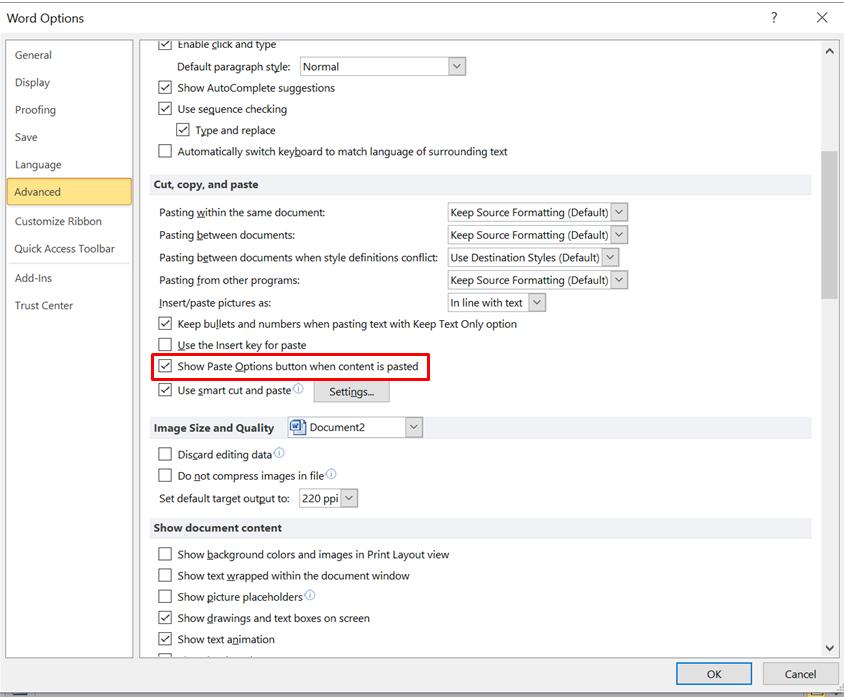This screenshot has width=844, height=697.
Task: Enable Automatically switch keyboard to match language
Action: [165, 151]
